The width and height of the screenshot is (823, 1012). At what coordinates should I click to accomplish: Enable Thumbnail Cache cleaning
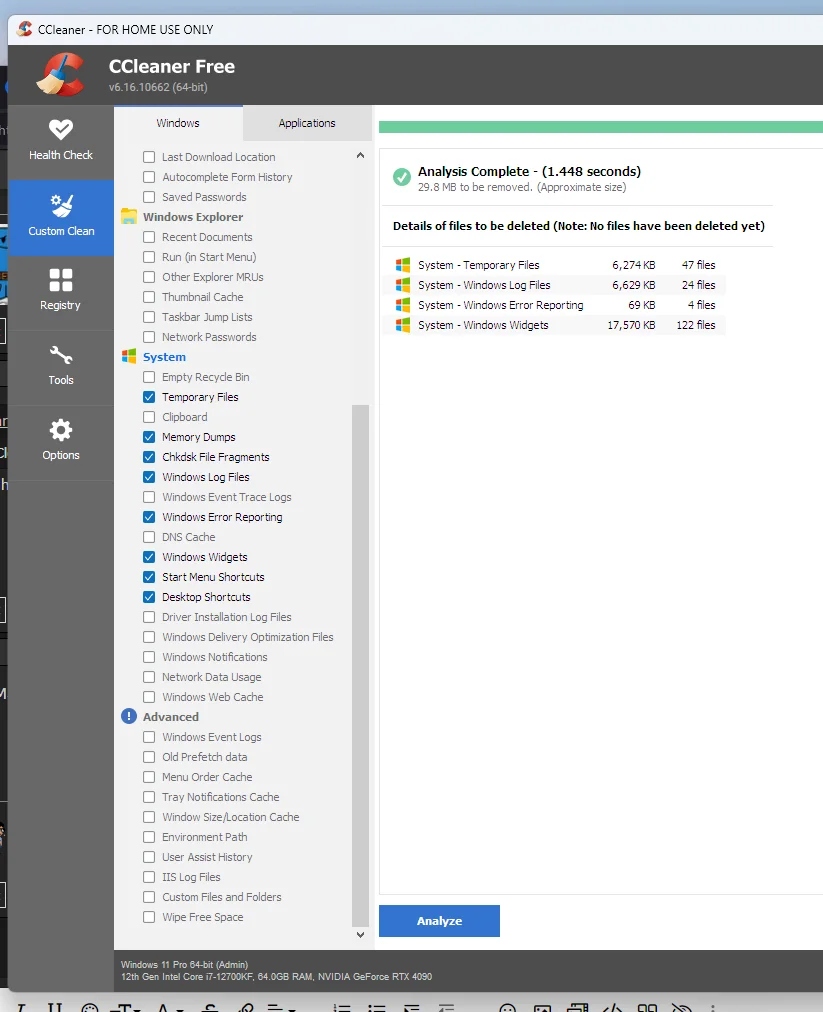pyautogui.click(x=149, y=297)
